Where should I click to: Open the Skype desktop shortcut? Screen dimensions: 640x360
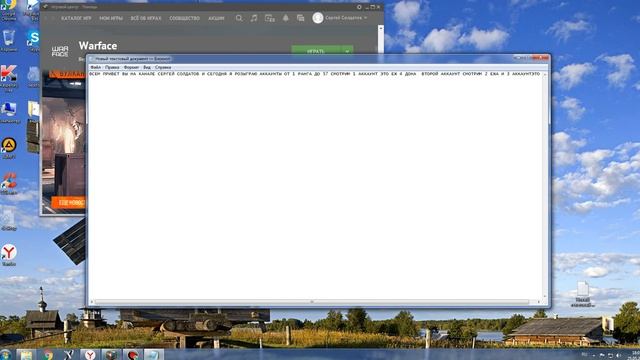pos(33,41)
